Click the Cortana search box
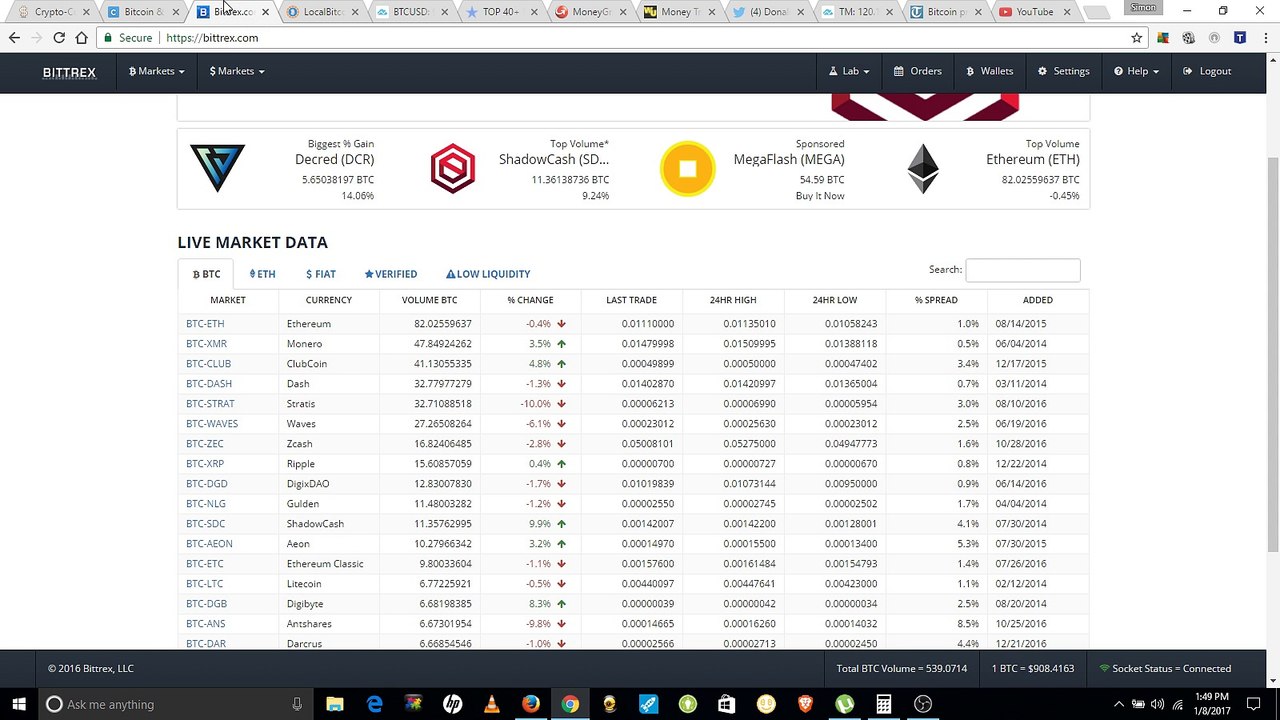The height and width of the screenshot is (720, 1280). (176, 704)
